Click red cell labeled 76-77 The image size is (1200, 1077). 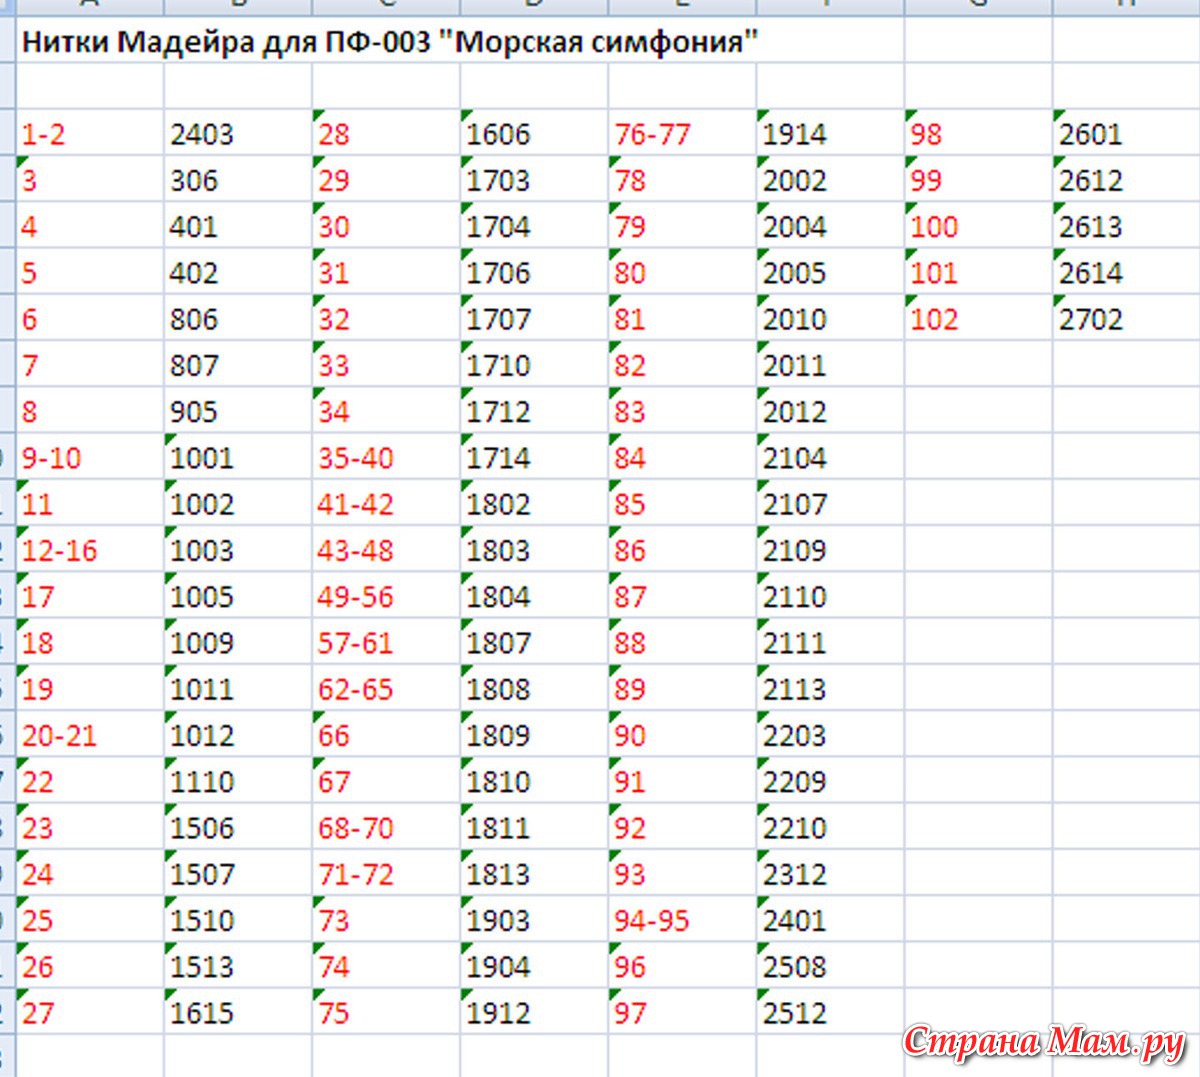tap(682, 133)
